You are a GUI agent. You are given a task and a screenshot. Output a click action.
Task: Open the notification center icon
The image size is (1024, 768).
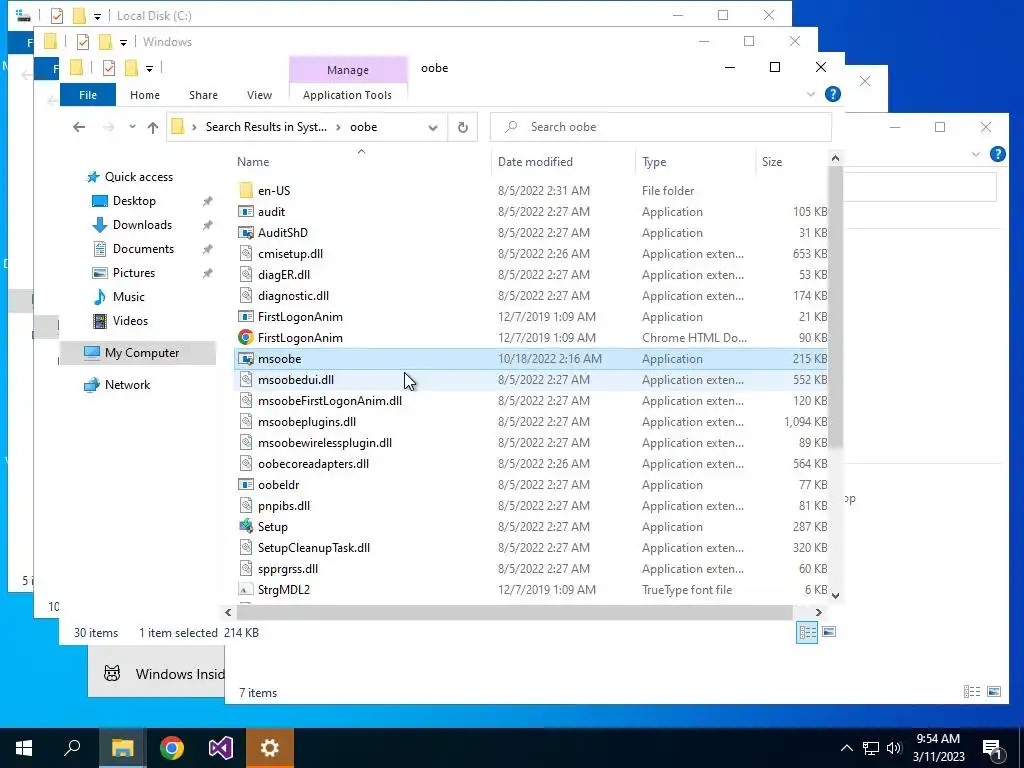992,749
